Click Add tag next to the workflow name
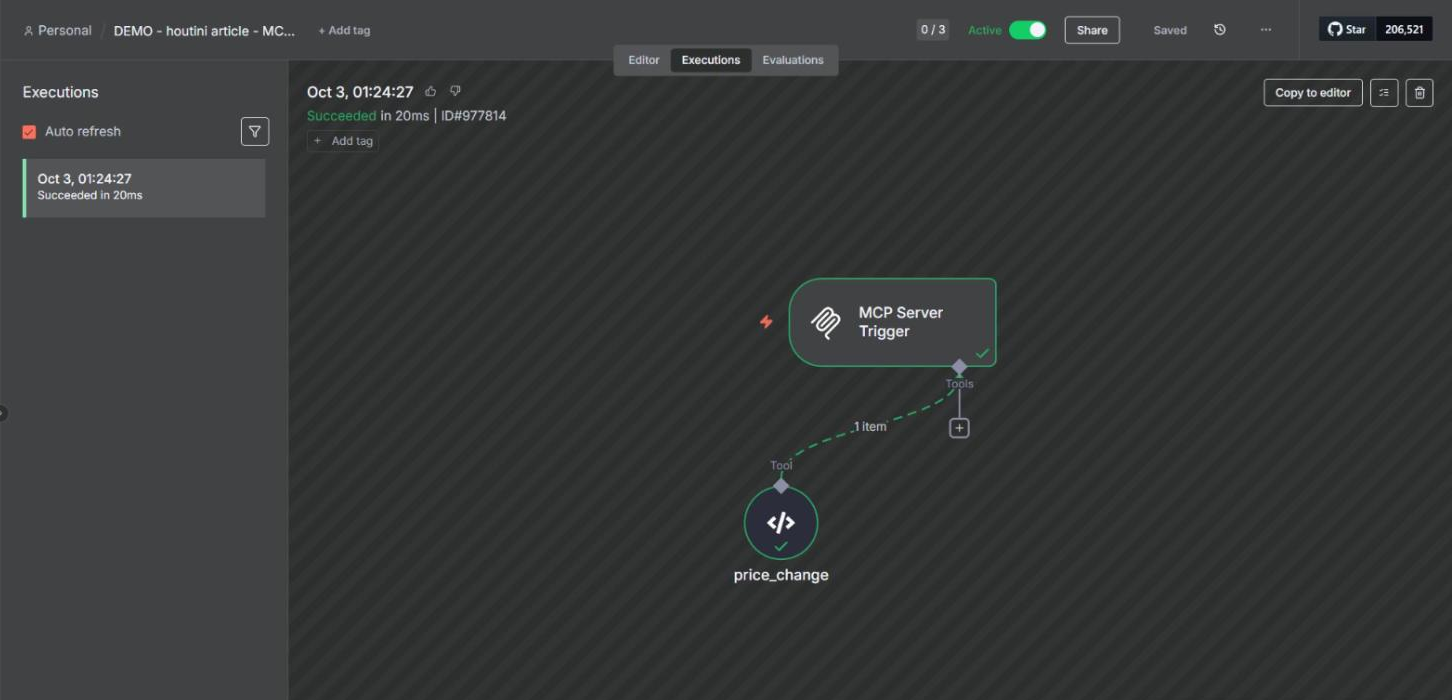The height and width of the screenshot is (700, 1452). pyautogui.click(x=344, y=30)
